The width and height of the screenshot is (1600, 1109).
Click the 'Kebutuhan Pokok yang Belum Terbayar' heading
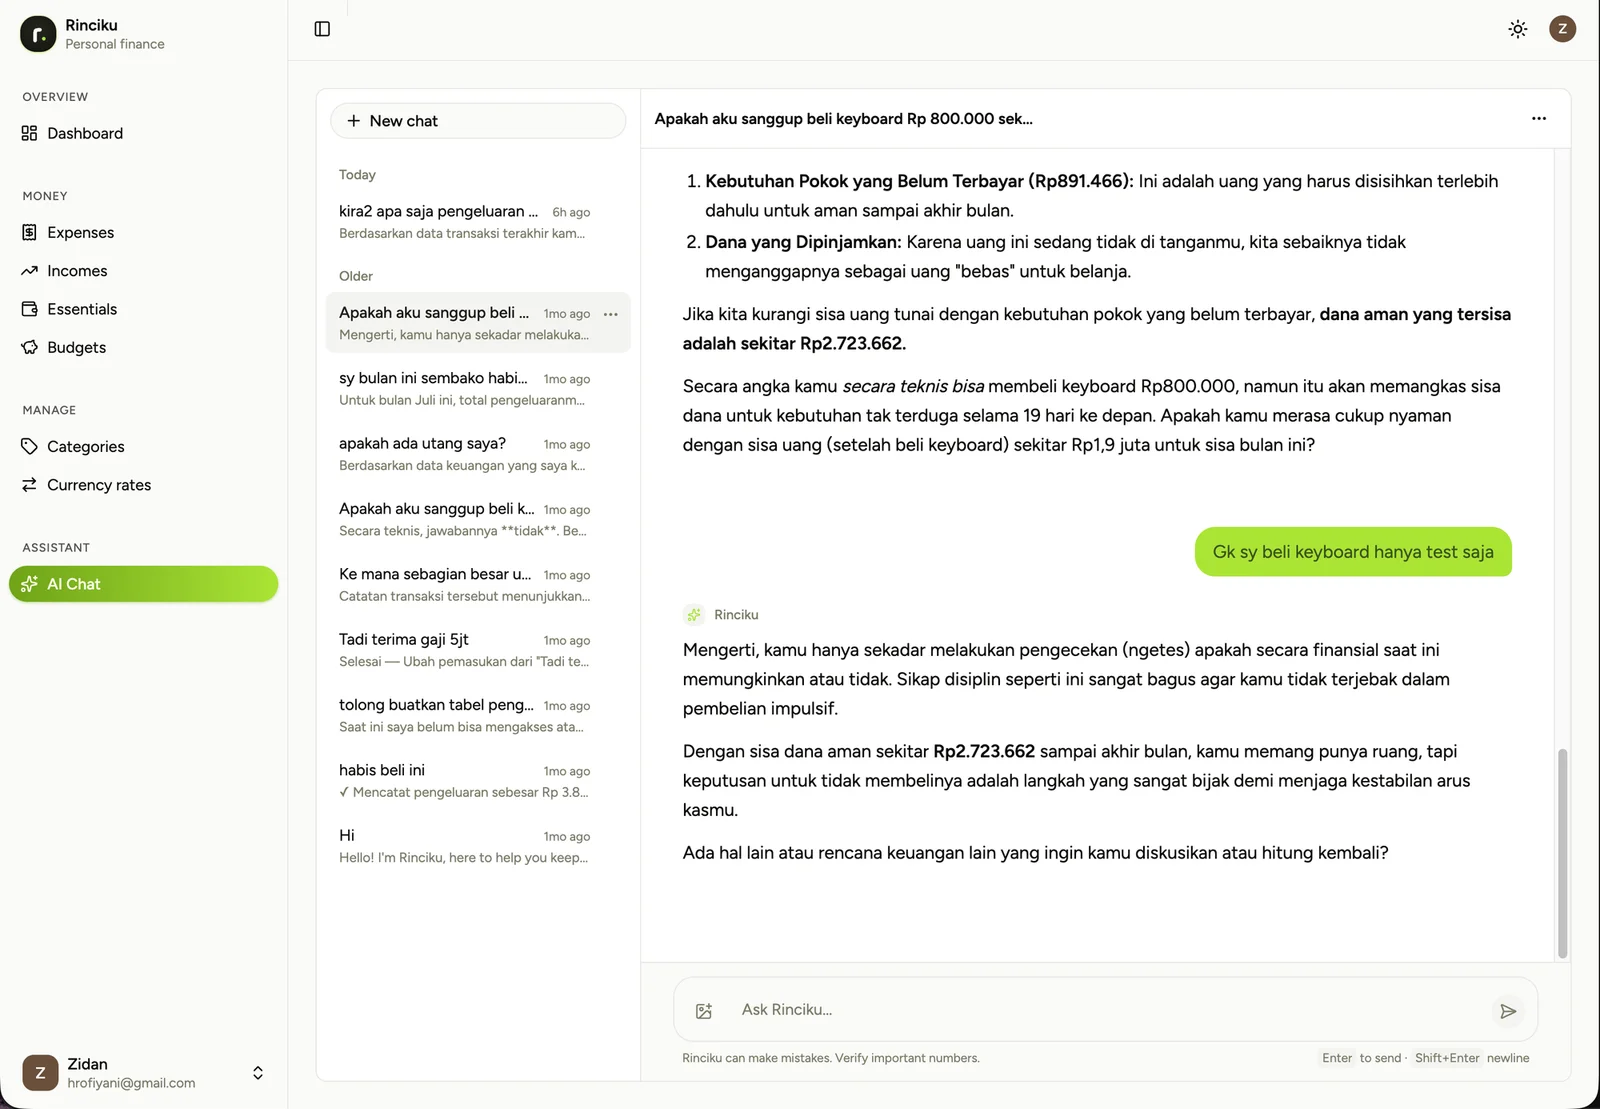pos(919,181)
